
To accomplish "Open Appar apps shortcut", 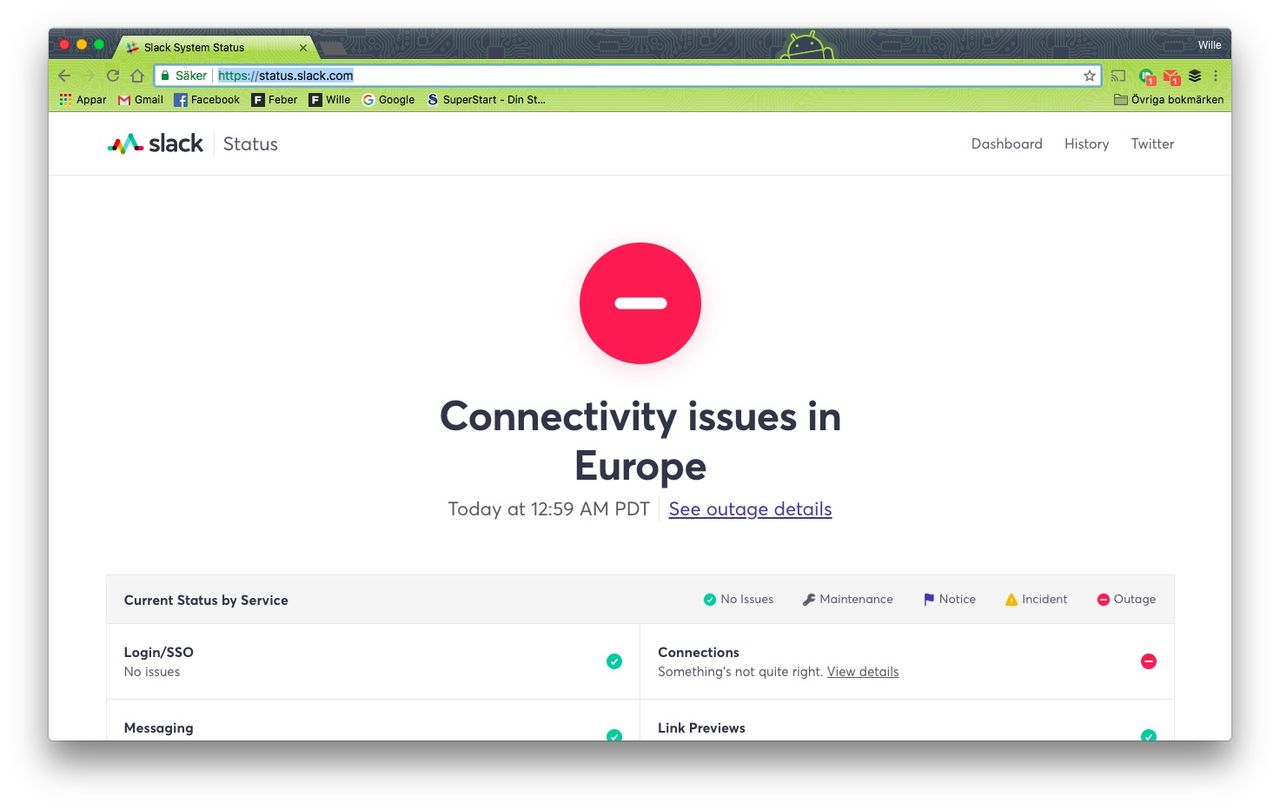I will [83, 100].
